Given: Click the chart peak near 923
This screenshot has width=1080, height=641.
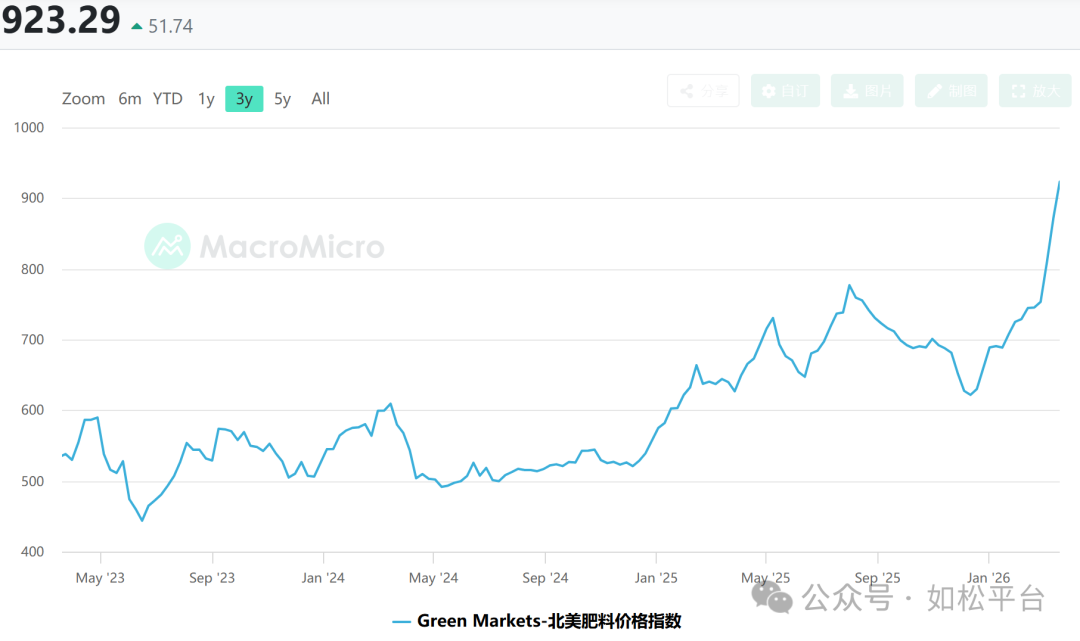Looking at the screenshot, I should [1058, 183].
